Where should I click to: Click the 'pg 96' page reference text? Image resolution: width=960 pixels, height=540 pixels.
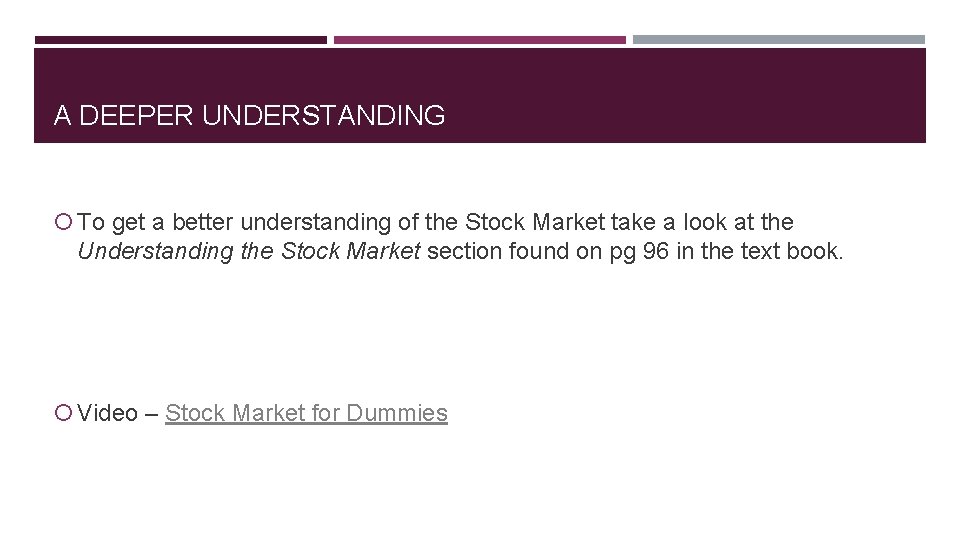click(639, 252)
